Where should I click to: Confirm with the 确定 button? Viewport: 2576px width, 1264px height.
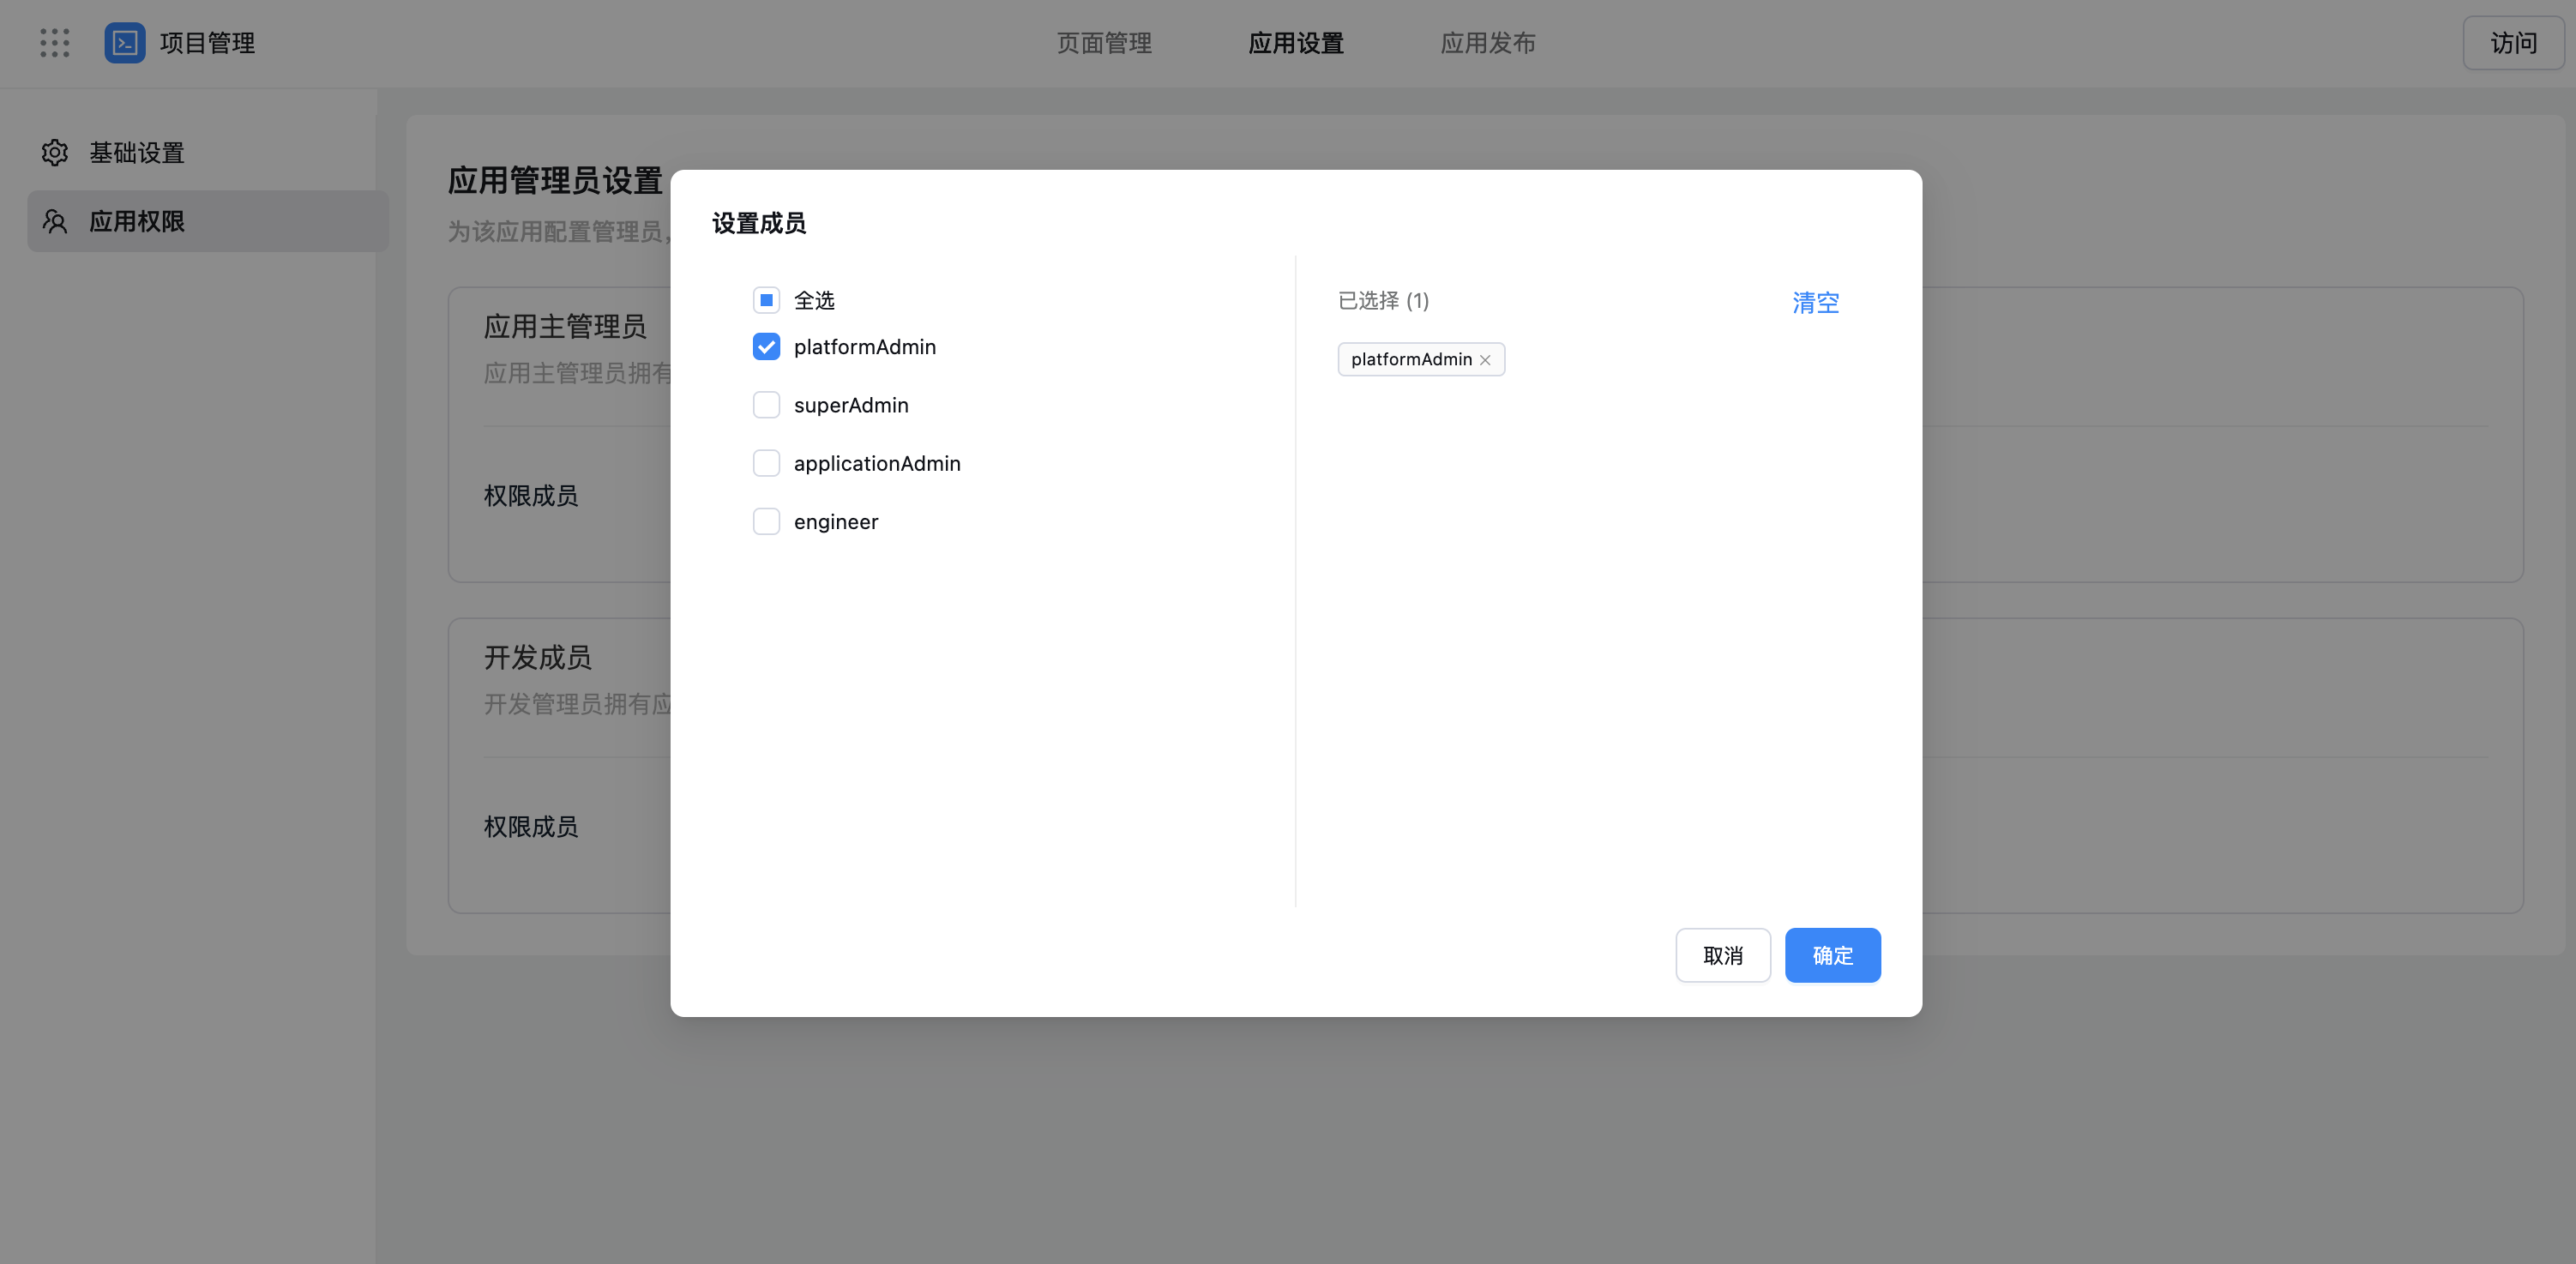click(x=1833, y=955)
